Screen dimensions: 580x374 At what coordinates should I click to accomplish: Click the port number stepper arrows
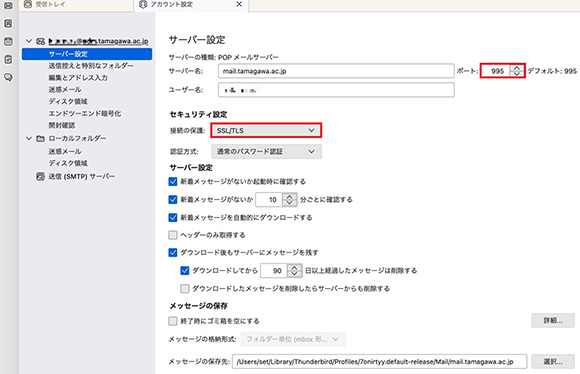517,71
